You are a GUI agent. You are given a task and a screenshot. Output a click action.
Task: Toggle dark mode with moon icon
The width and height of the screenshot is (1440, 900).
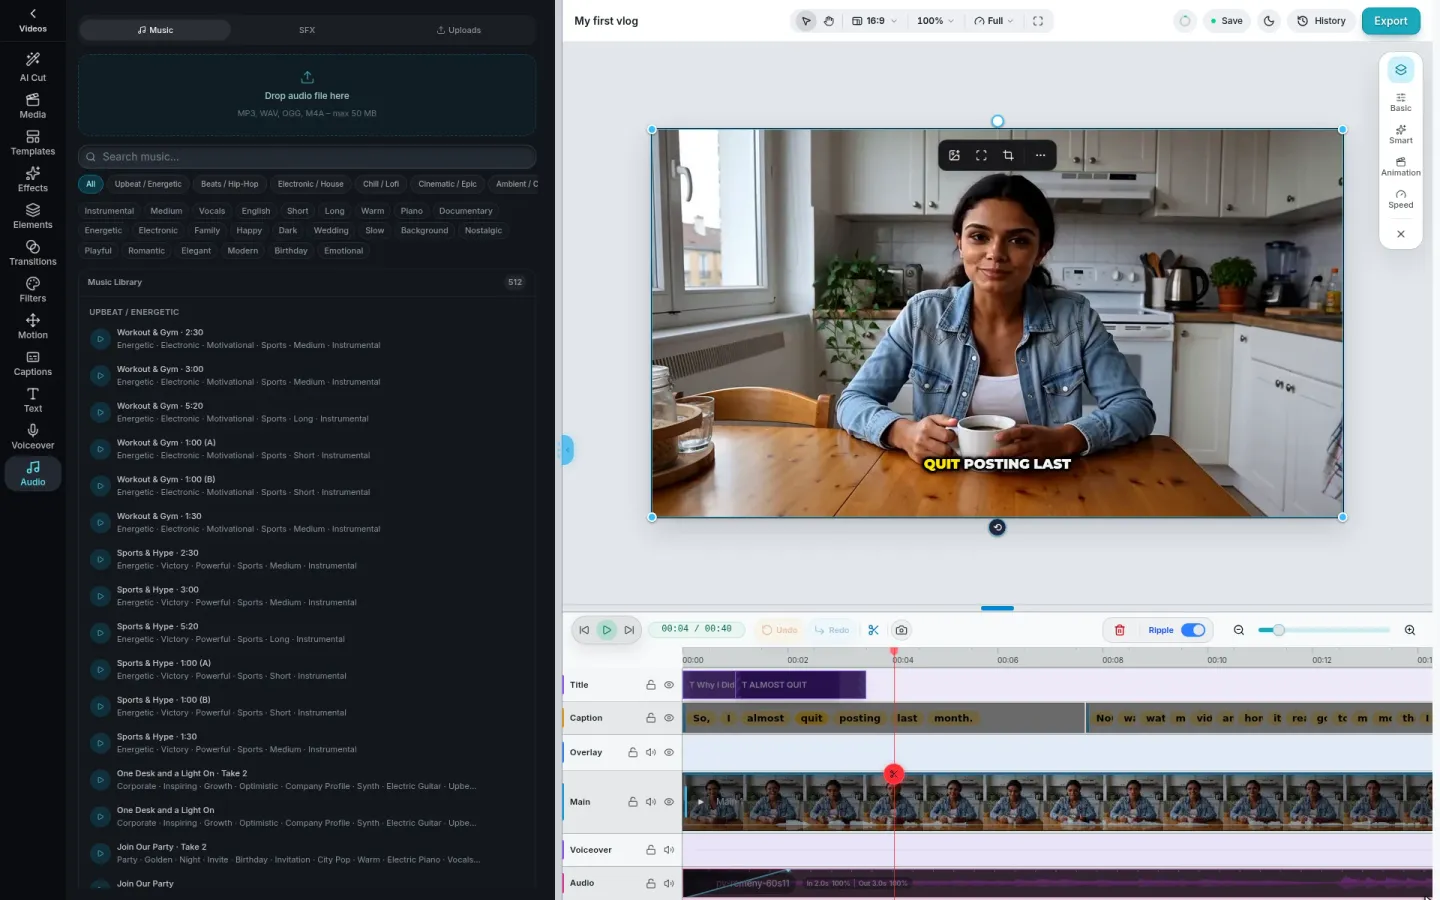tap(1269, 21)
